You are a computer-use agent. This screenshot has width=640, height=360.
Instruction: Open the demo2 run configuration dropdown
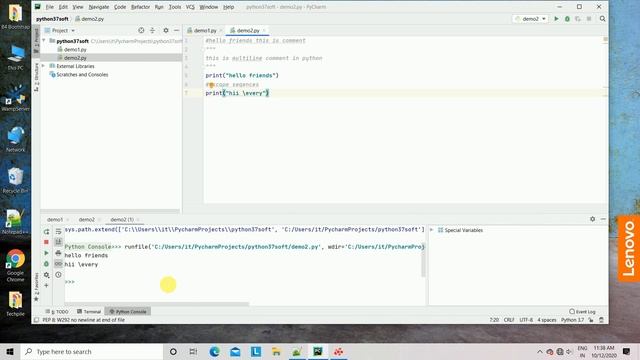point(530,19)
